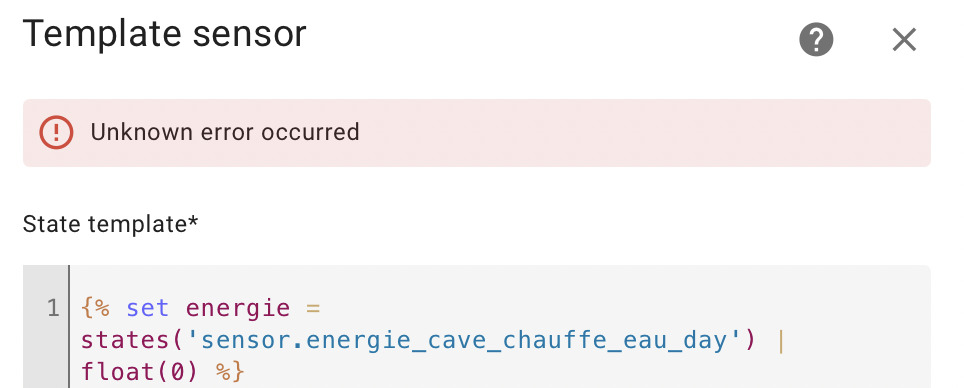
Task: Click line number 1 in the gutter
Action: pos(53,307)
